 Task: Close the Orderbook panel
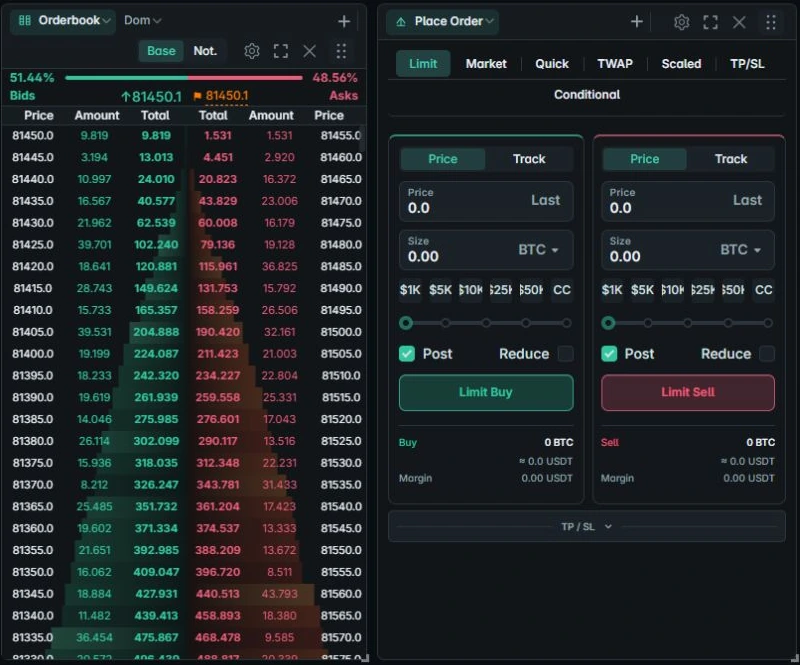(x=310, y=51)
